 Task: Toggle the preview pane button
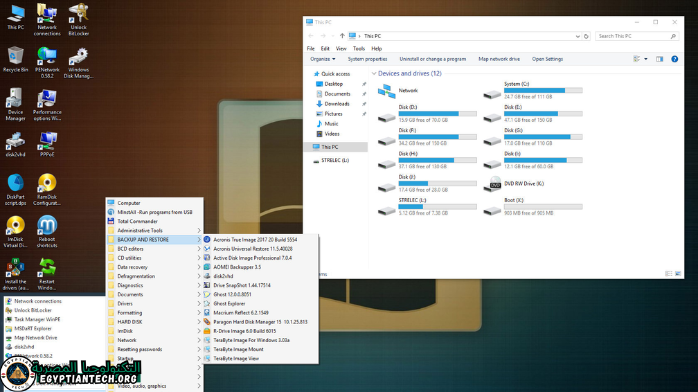[659, 59]
